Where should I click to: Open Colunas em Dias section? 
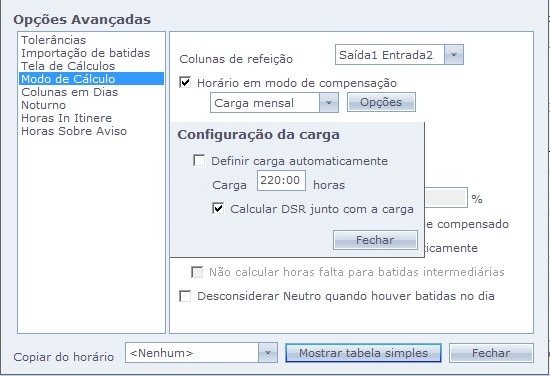click(69, 92)
